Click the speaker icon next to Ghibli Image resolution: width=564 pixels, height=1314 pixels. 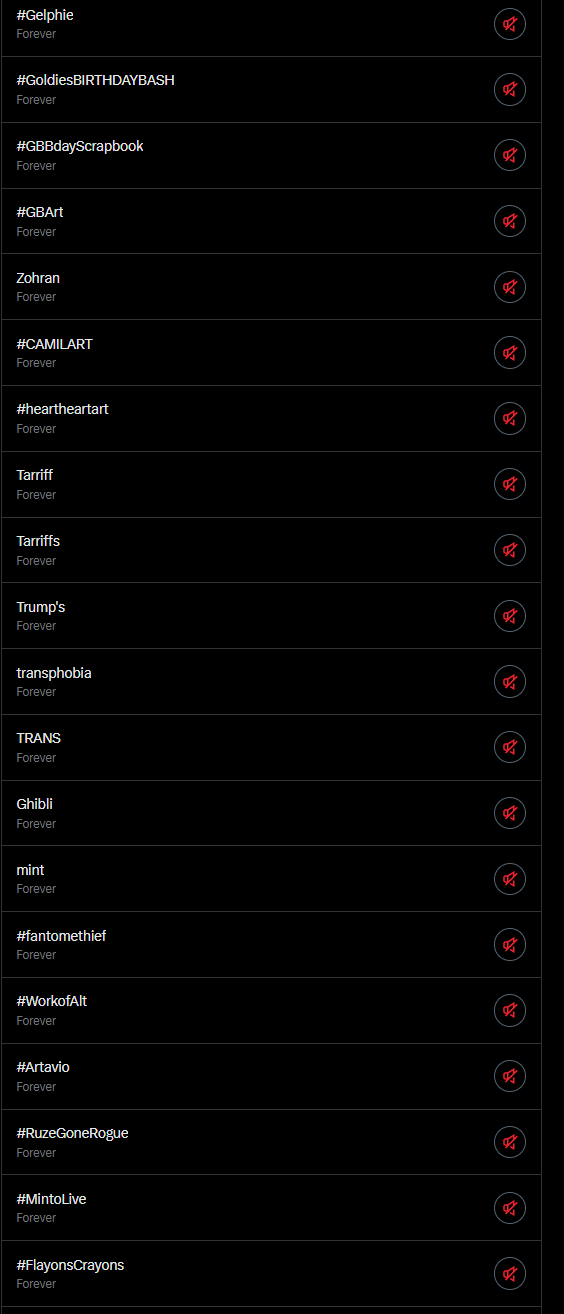[x=510, y=813]
